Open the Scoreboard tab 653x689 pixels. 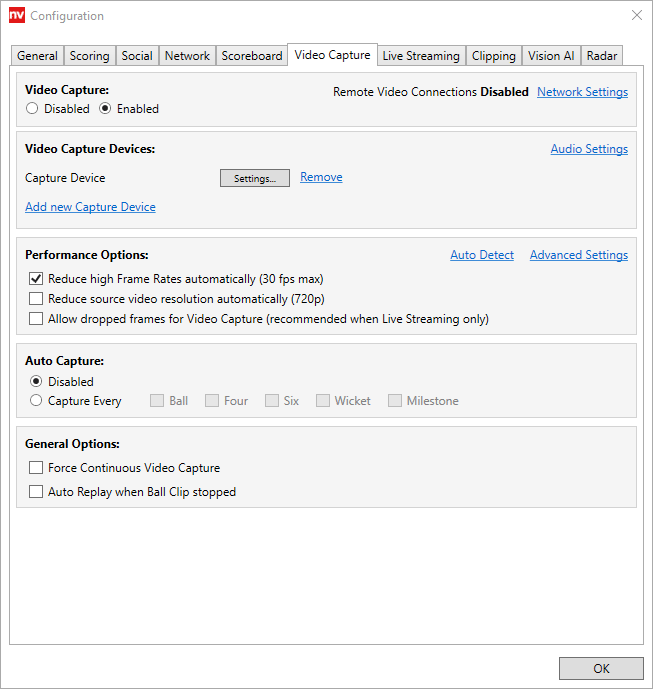click(252, 56)
